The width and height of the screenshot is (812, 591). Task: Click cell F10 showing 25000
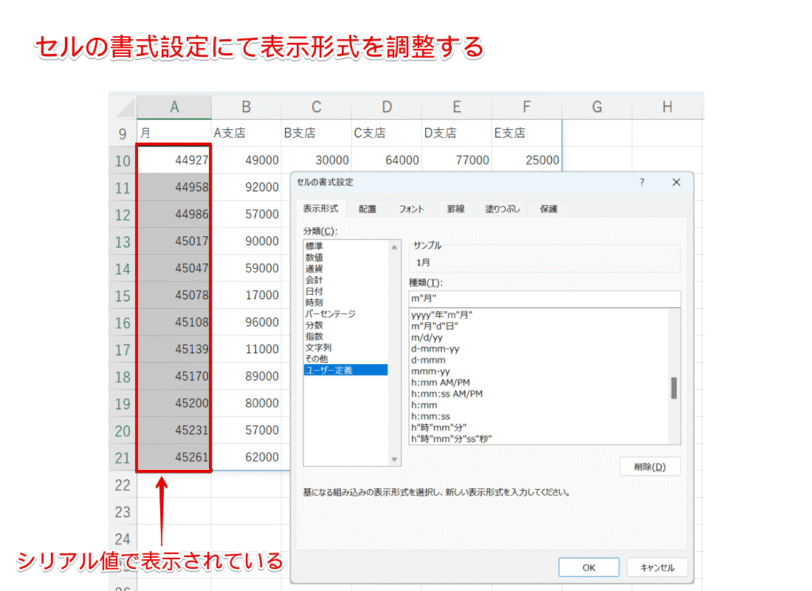(x=527, y=160)
